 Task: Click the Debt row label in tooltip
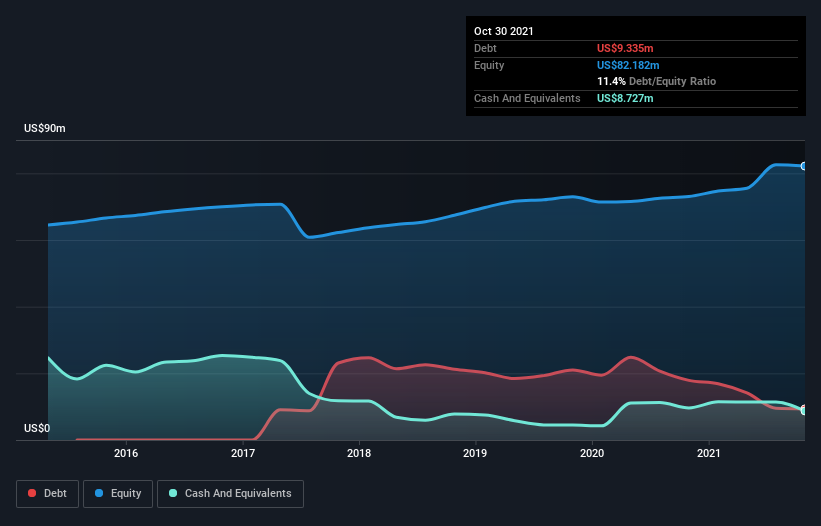point(485,48)
